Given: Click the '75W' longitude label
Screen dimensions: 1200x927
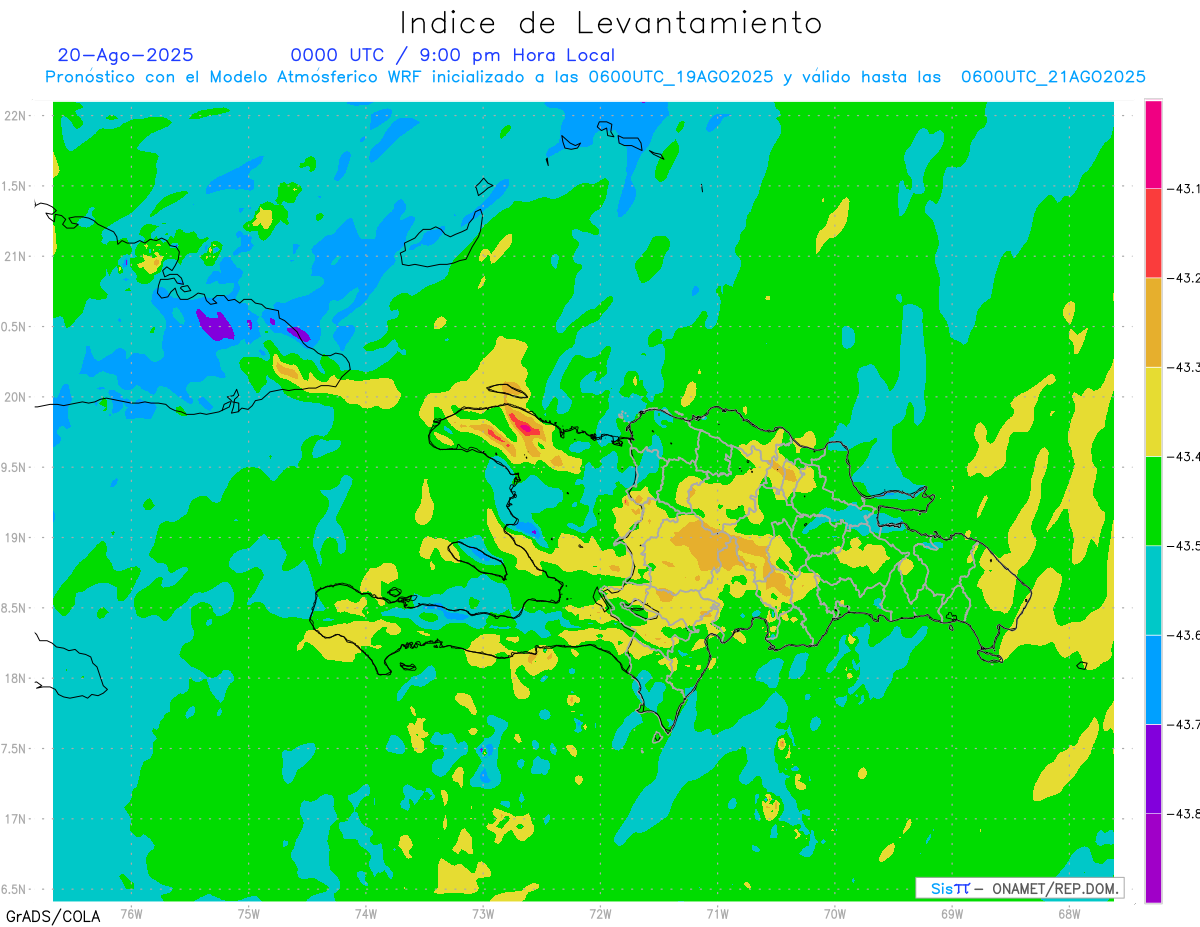Looking at the screenshot, I should (249, 913).
